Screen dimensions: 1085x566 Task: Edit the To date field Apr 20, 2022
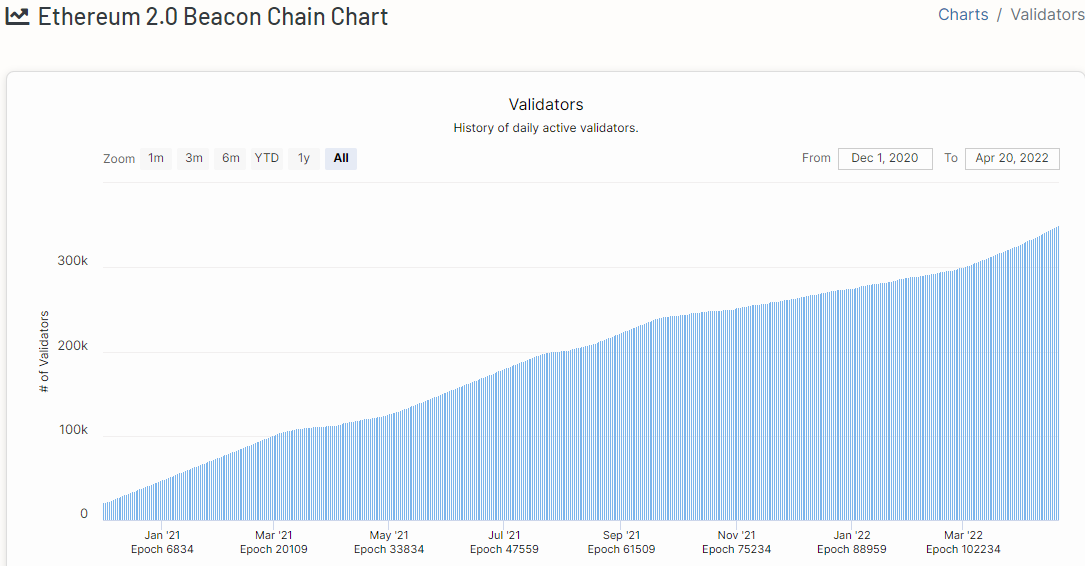click(x=1012, y=158)
